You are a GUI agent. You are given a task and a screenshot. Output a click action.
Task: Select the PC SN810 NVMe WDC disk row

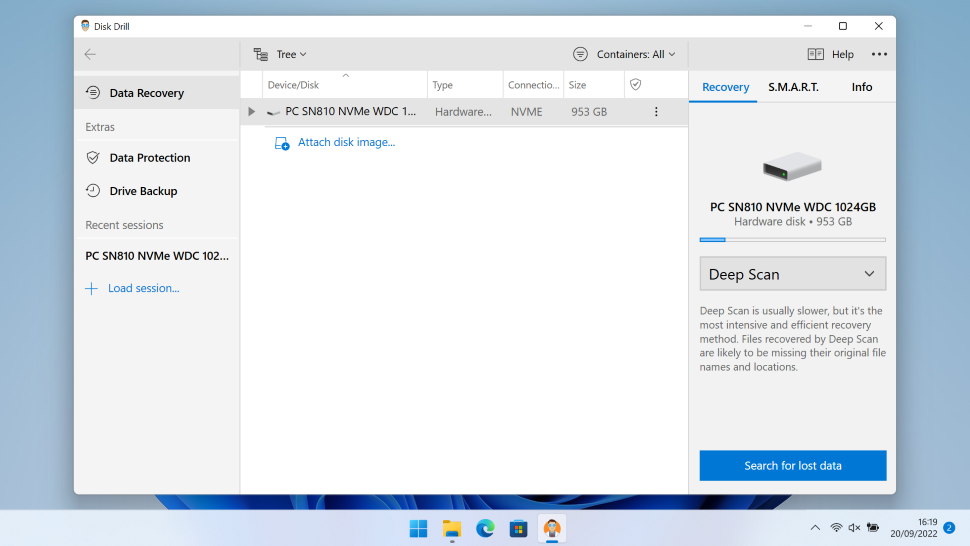tap(464, 112)
